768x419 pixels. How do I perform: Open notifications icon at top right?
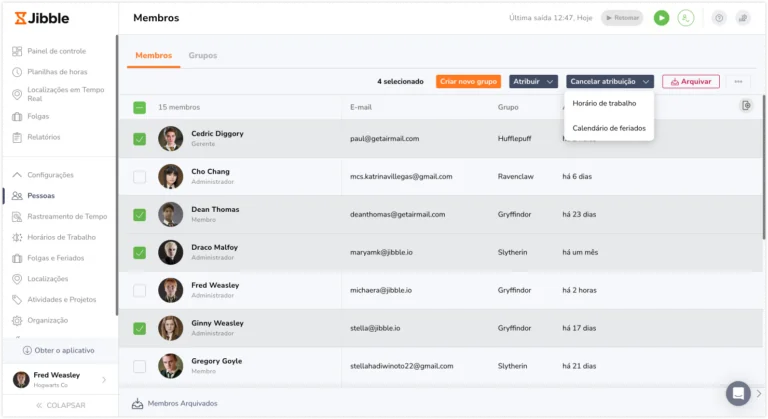coord(743,18)
